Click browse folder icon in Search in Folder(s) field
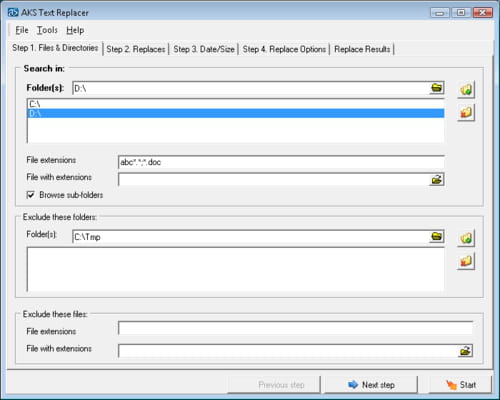This screenshot has height=400, width=500. pos(436,88)
